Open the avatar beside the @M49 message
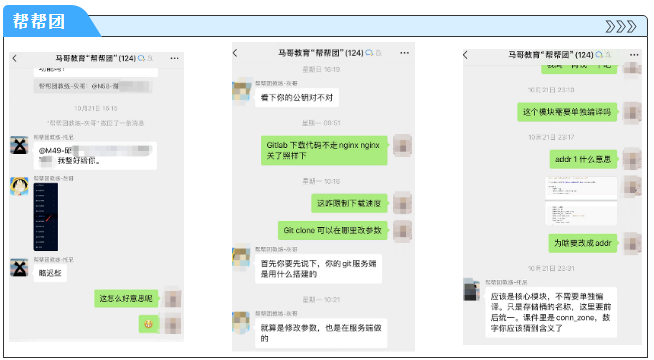Screen dimensions: 654x360 point(19,145)
